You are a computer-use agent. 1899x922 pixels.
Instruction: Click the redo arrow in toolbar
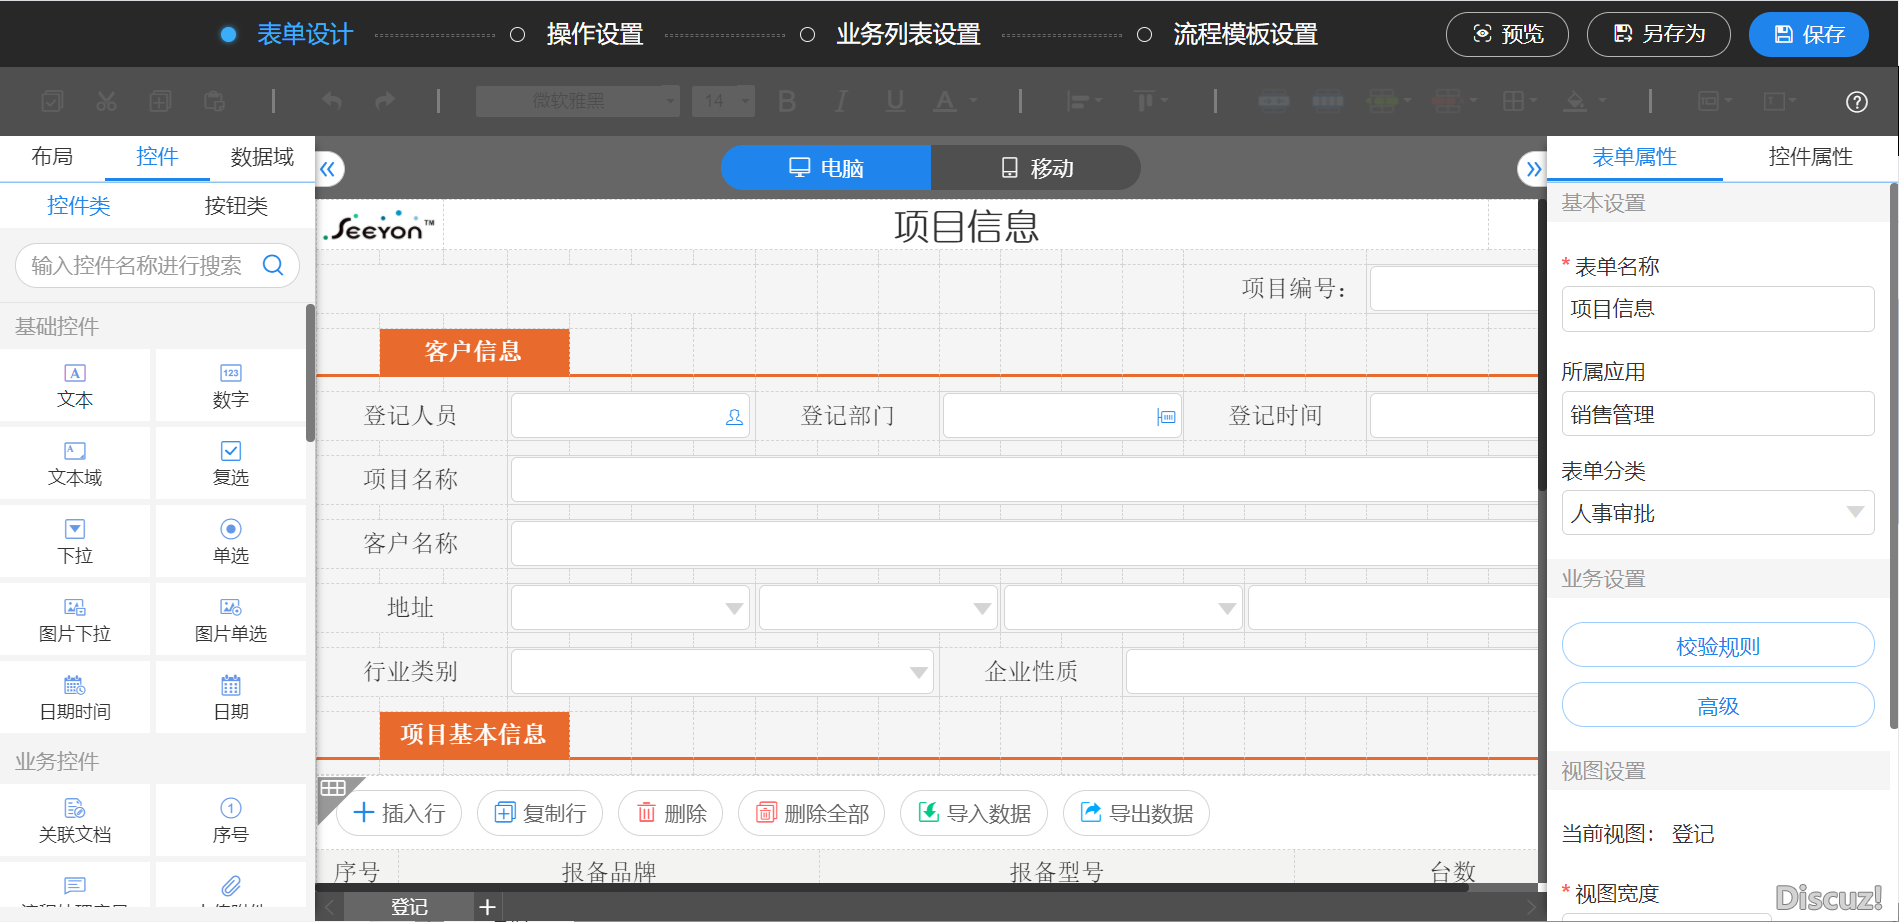[385, 101]
